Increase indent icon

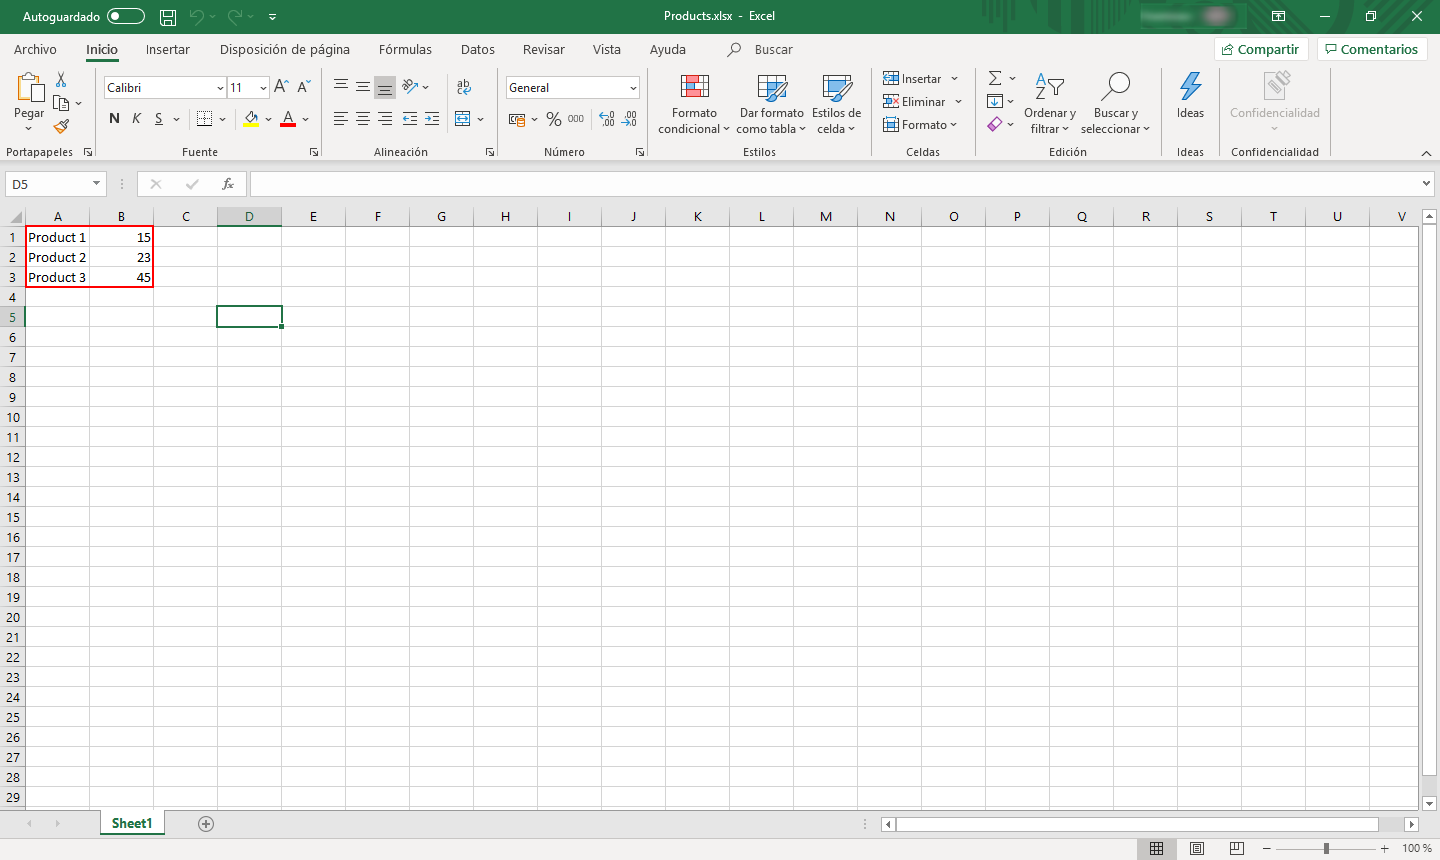click(432, 119)
